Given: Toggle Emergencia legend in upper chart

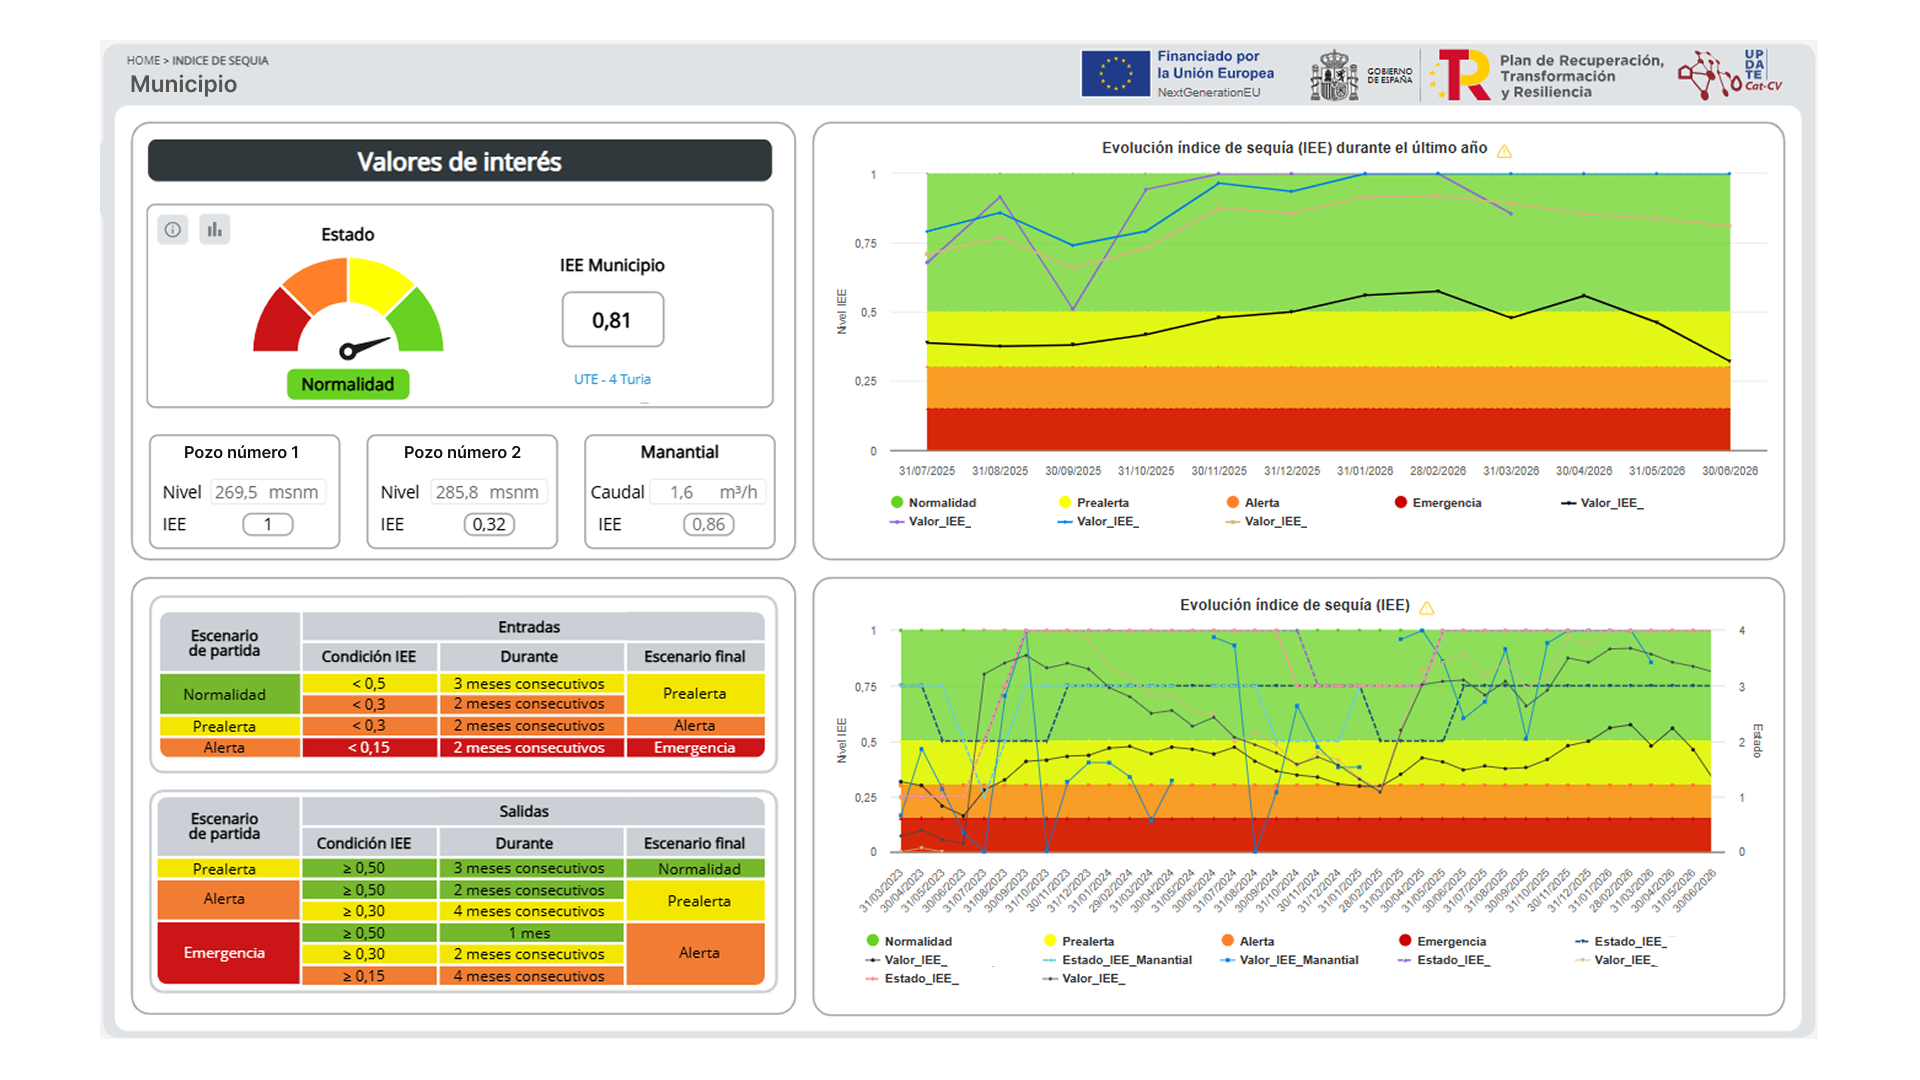Looking at the screenshot, I should [1438, 503].
